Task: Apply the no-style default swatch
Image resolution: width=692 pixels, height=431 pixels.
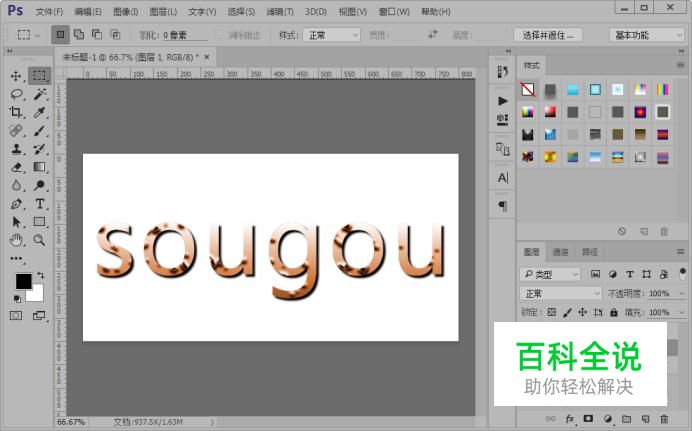Action: point(527,89)
